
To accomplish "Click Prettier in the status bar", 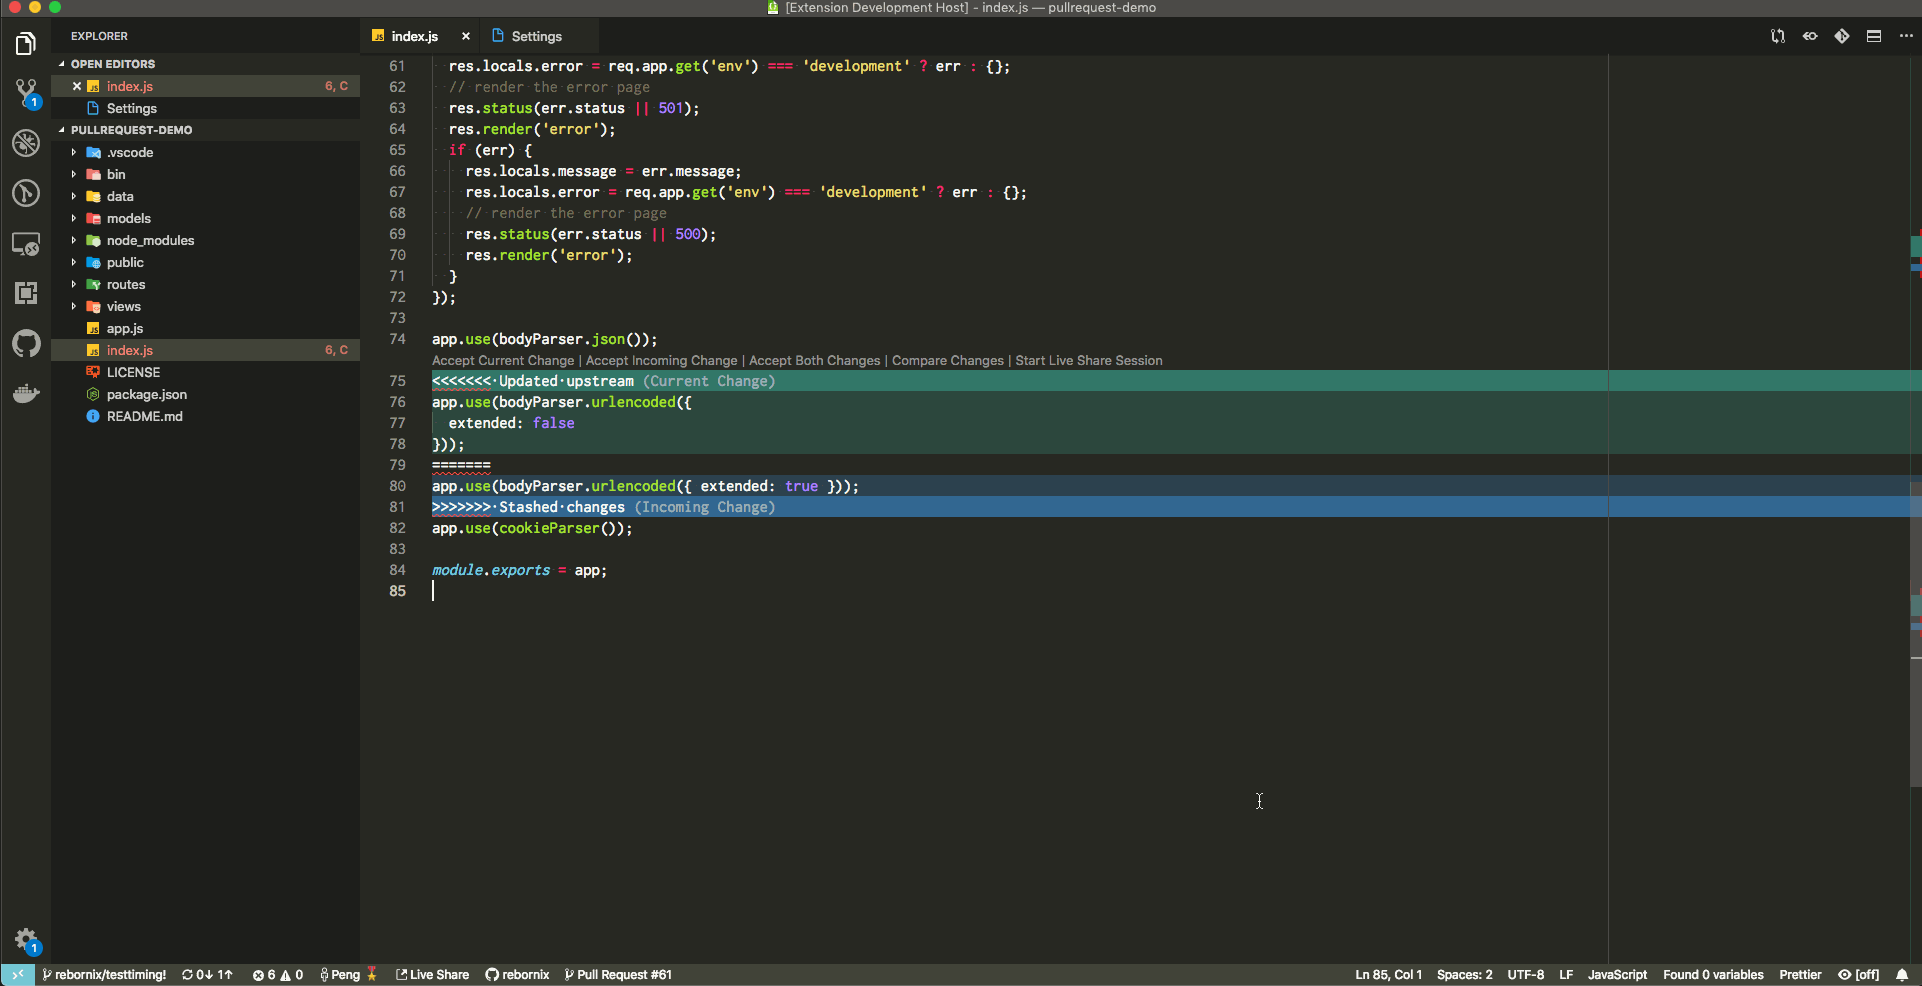I will coord(1800,975).
